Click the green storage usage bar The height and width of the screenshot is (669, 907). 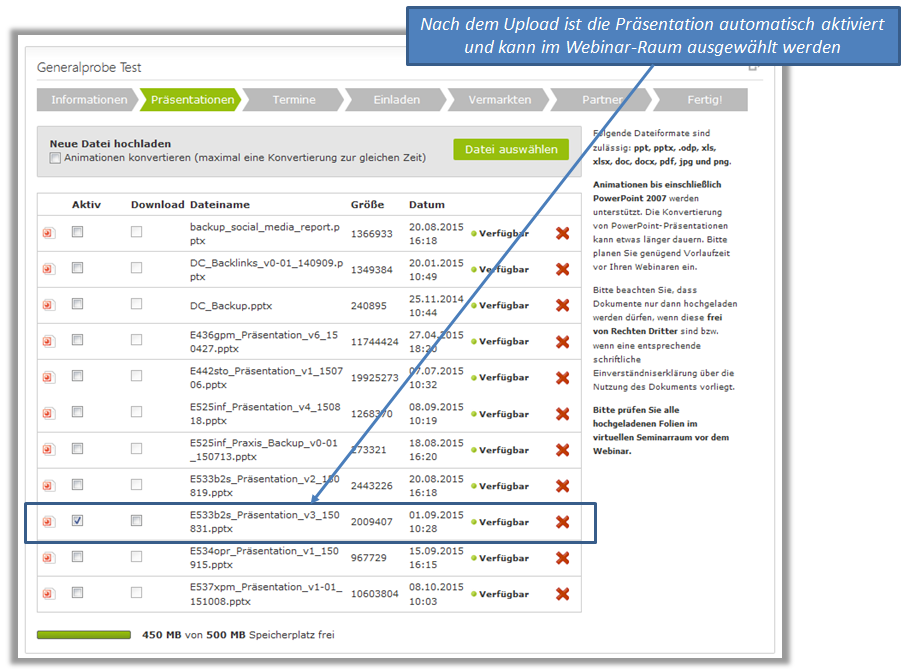click(84, 635)
